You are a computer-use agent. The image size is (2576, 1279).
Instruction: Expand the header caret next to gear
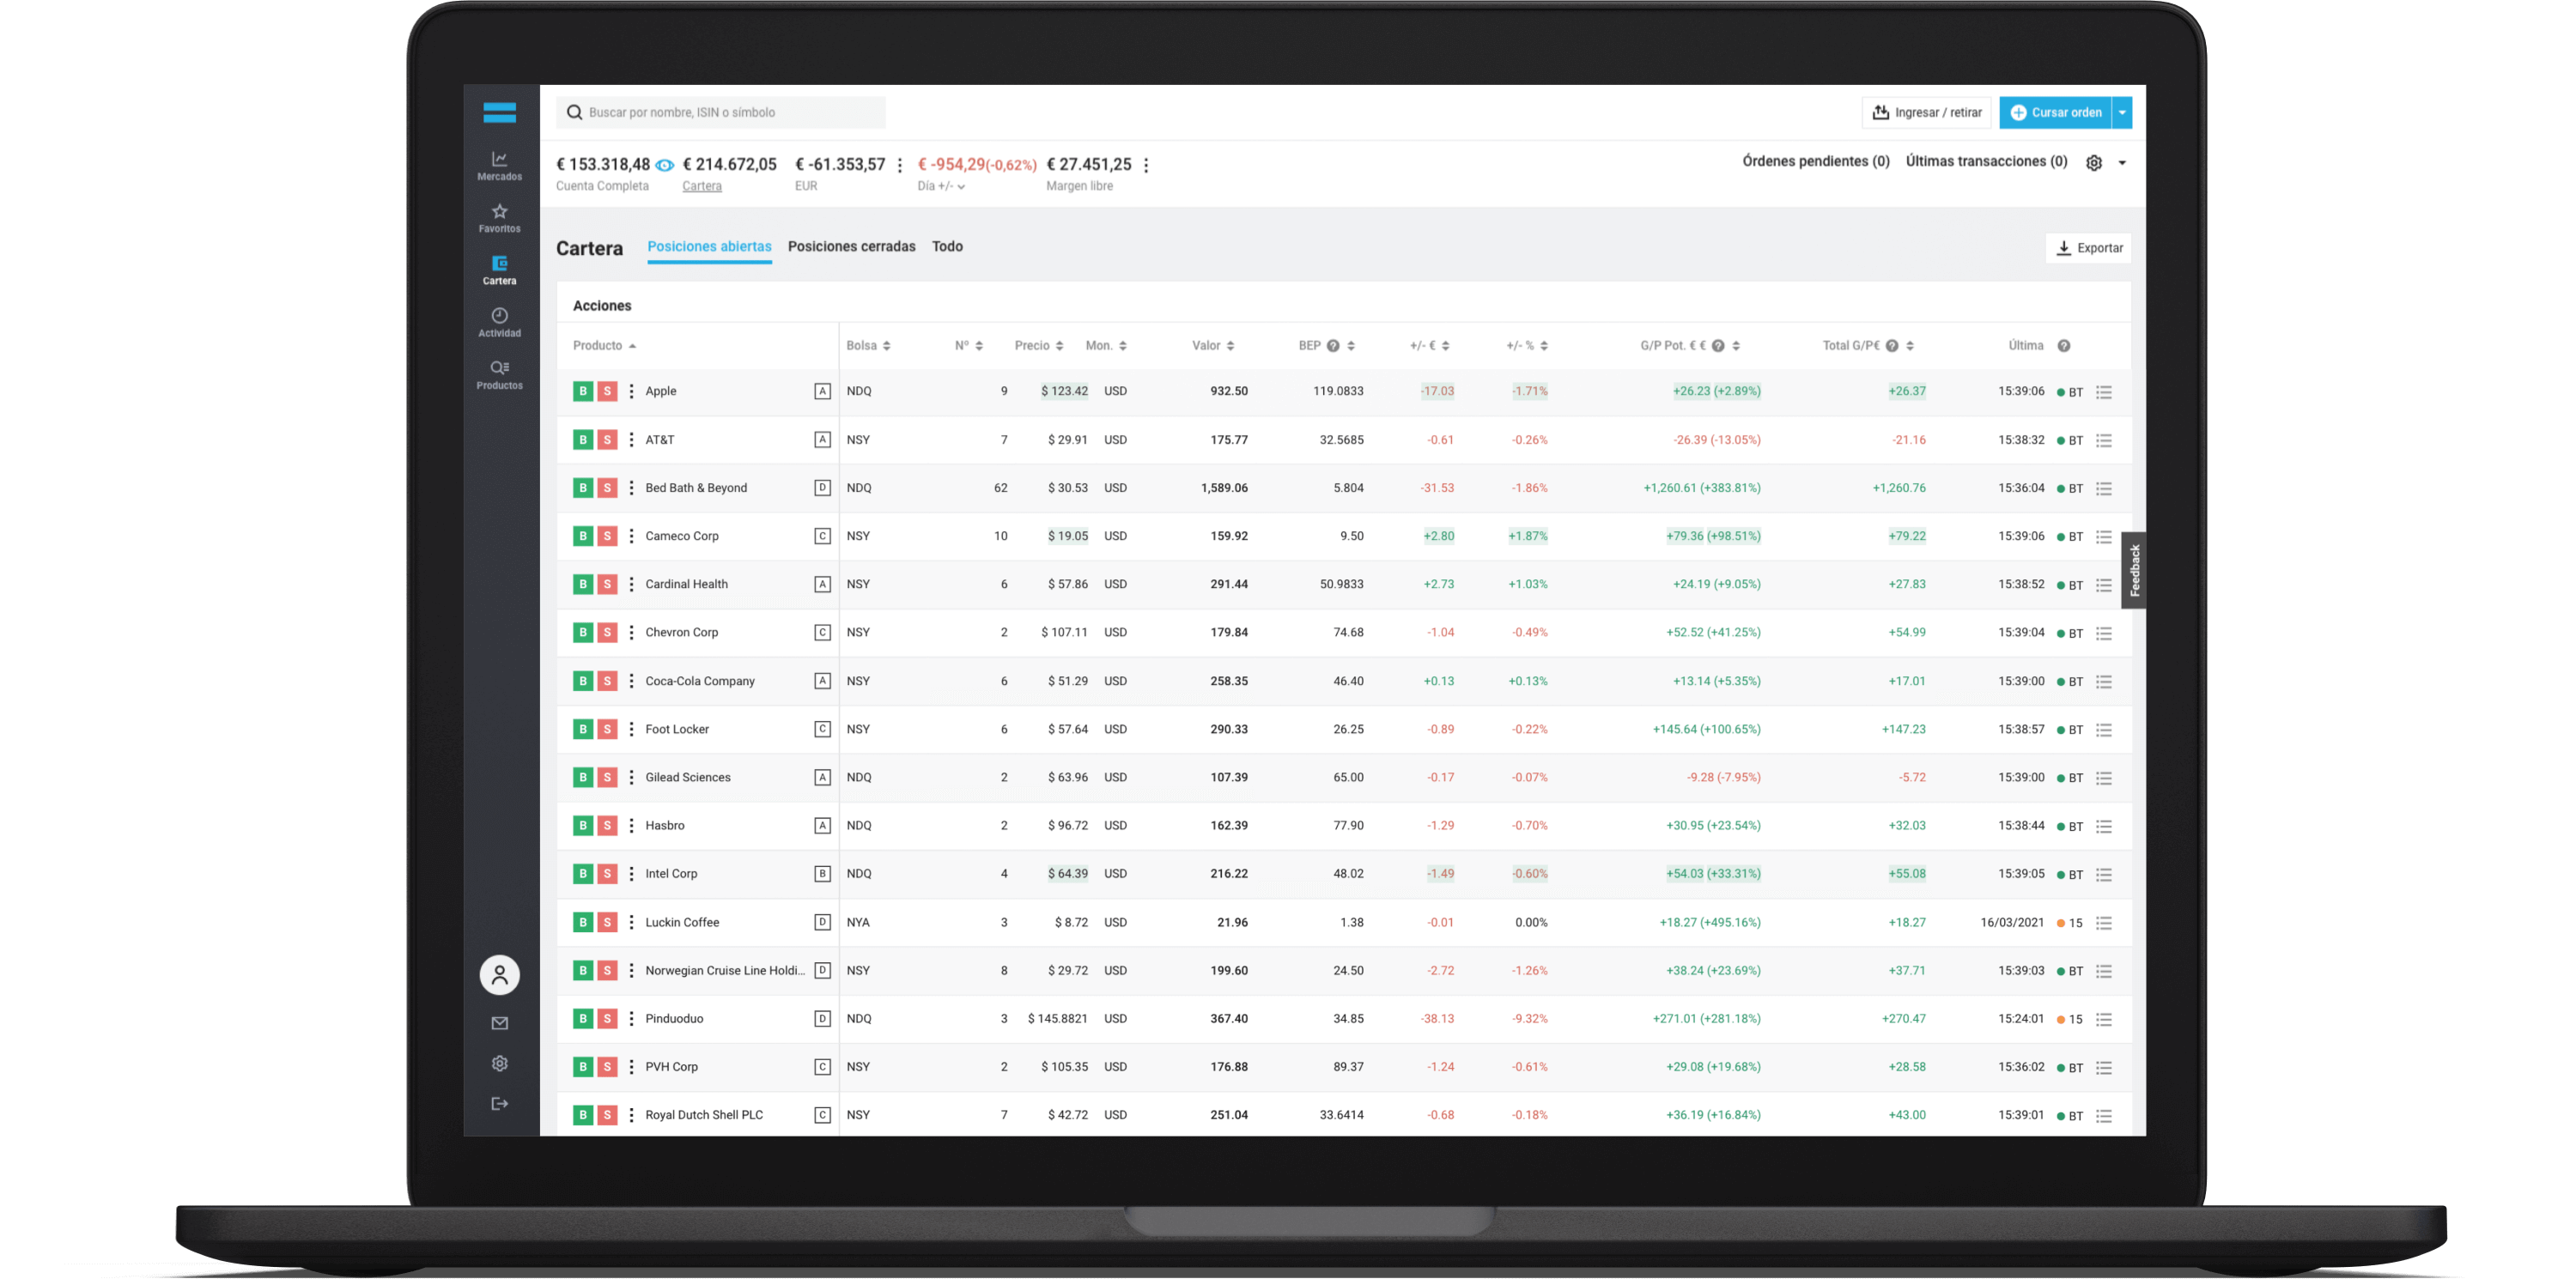click(x=2121, y=163)
